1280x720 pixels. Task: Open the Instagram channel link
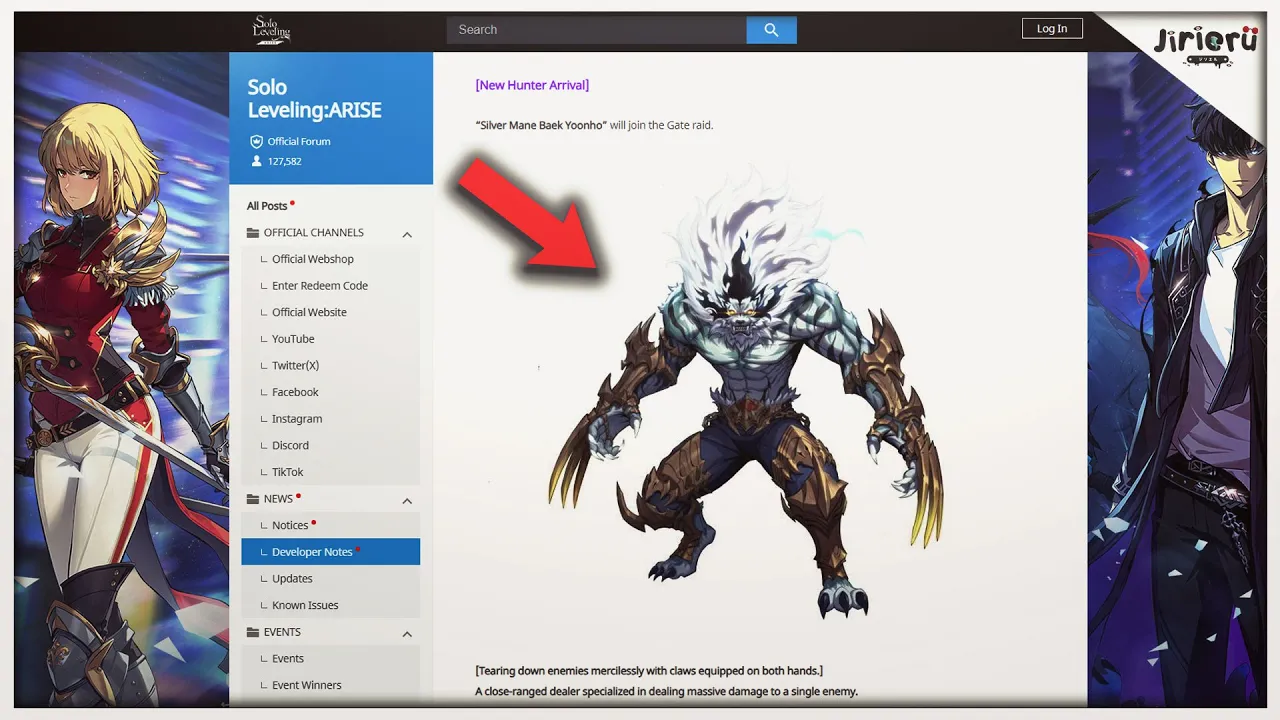point(297,419)
